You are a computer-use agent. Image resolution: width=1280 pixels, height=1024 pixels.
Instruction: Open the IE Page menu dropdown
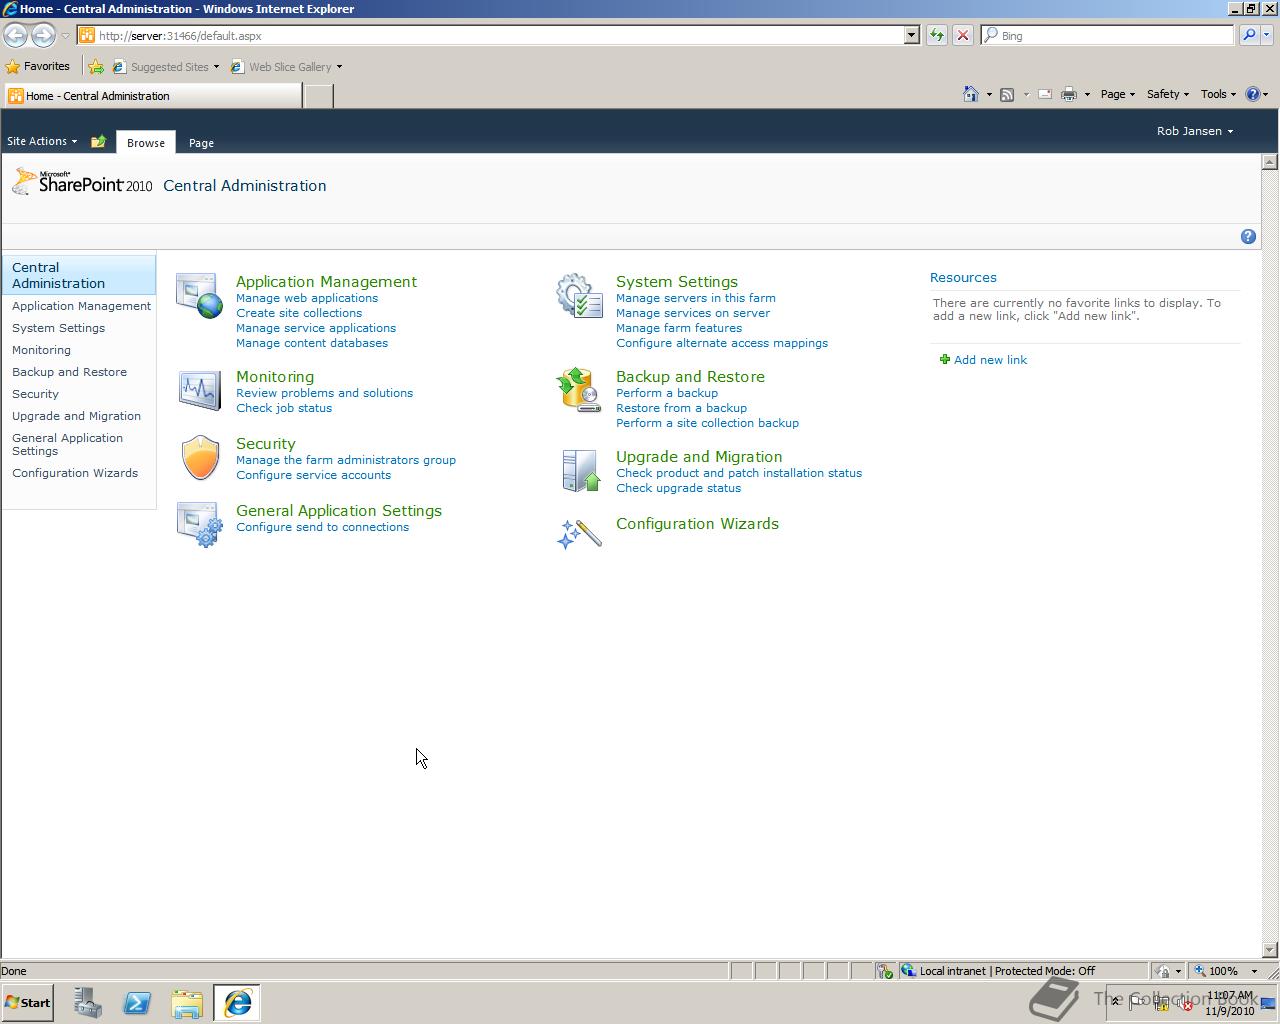[x=1117, y=94]
